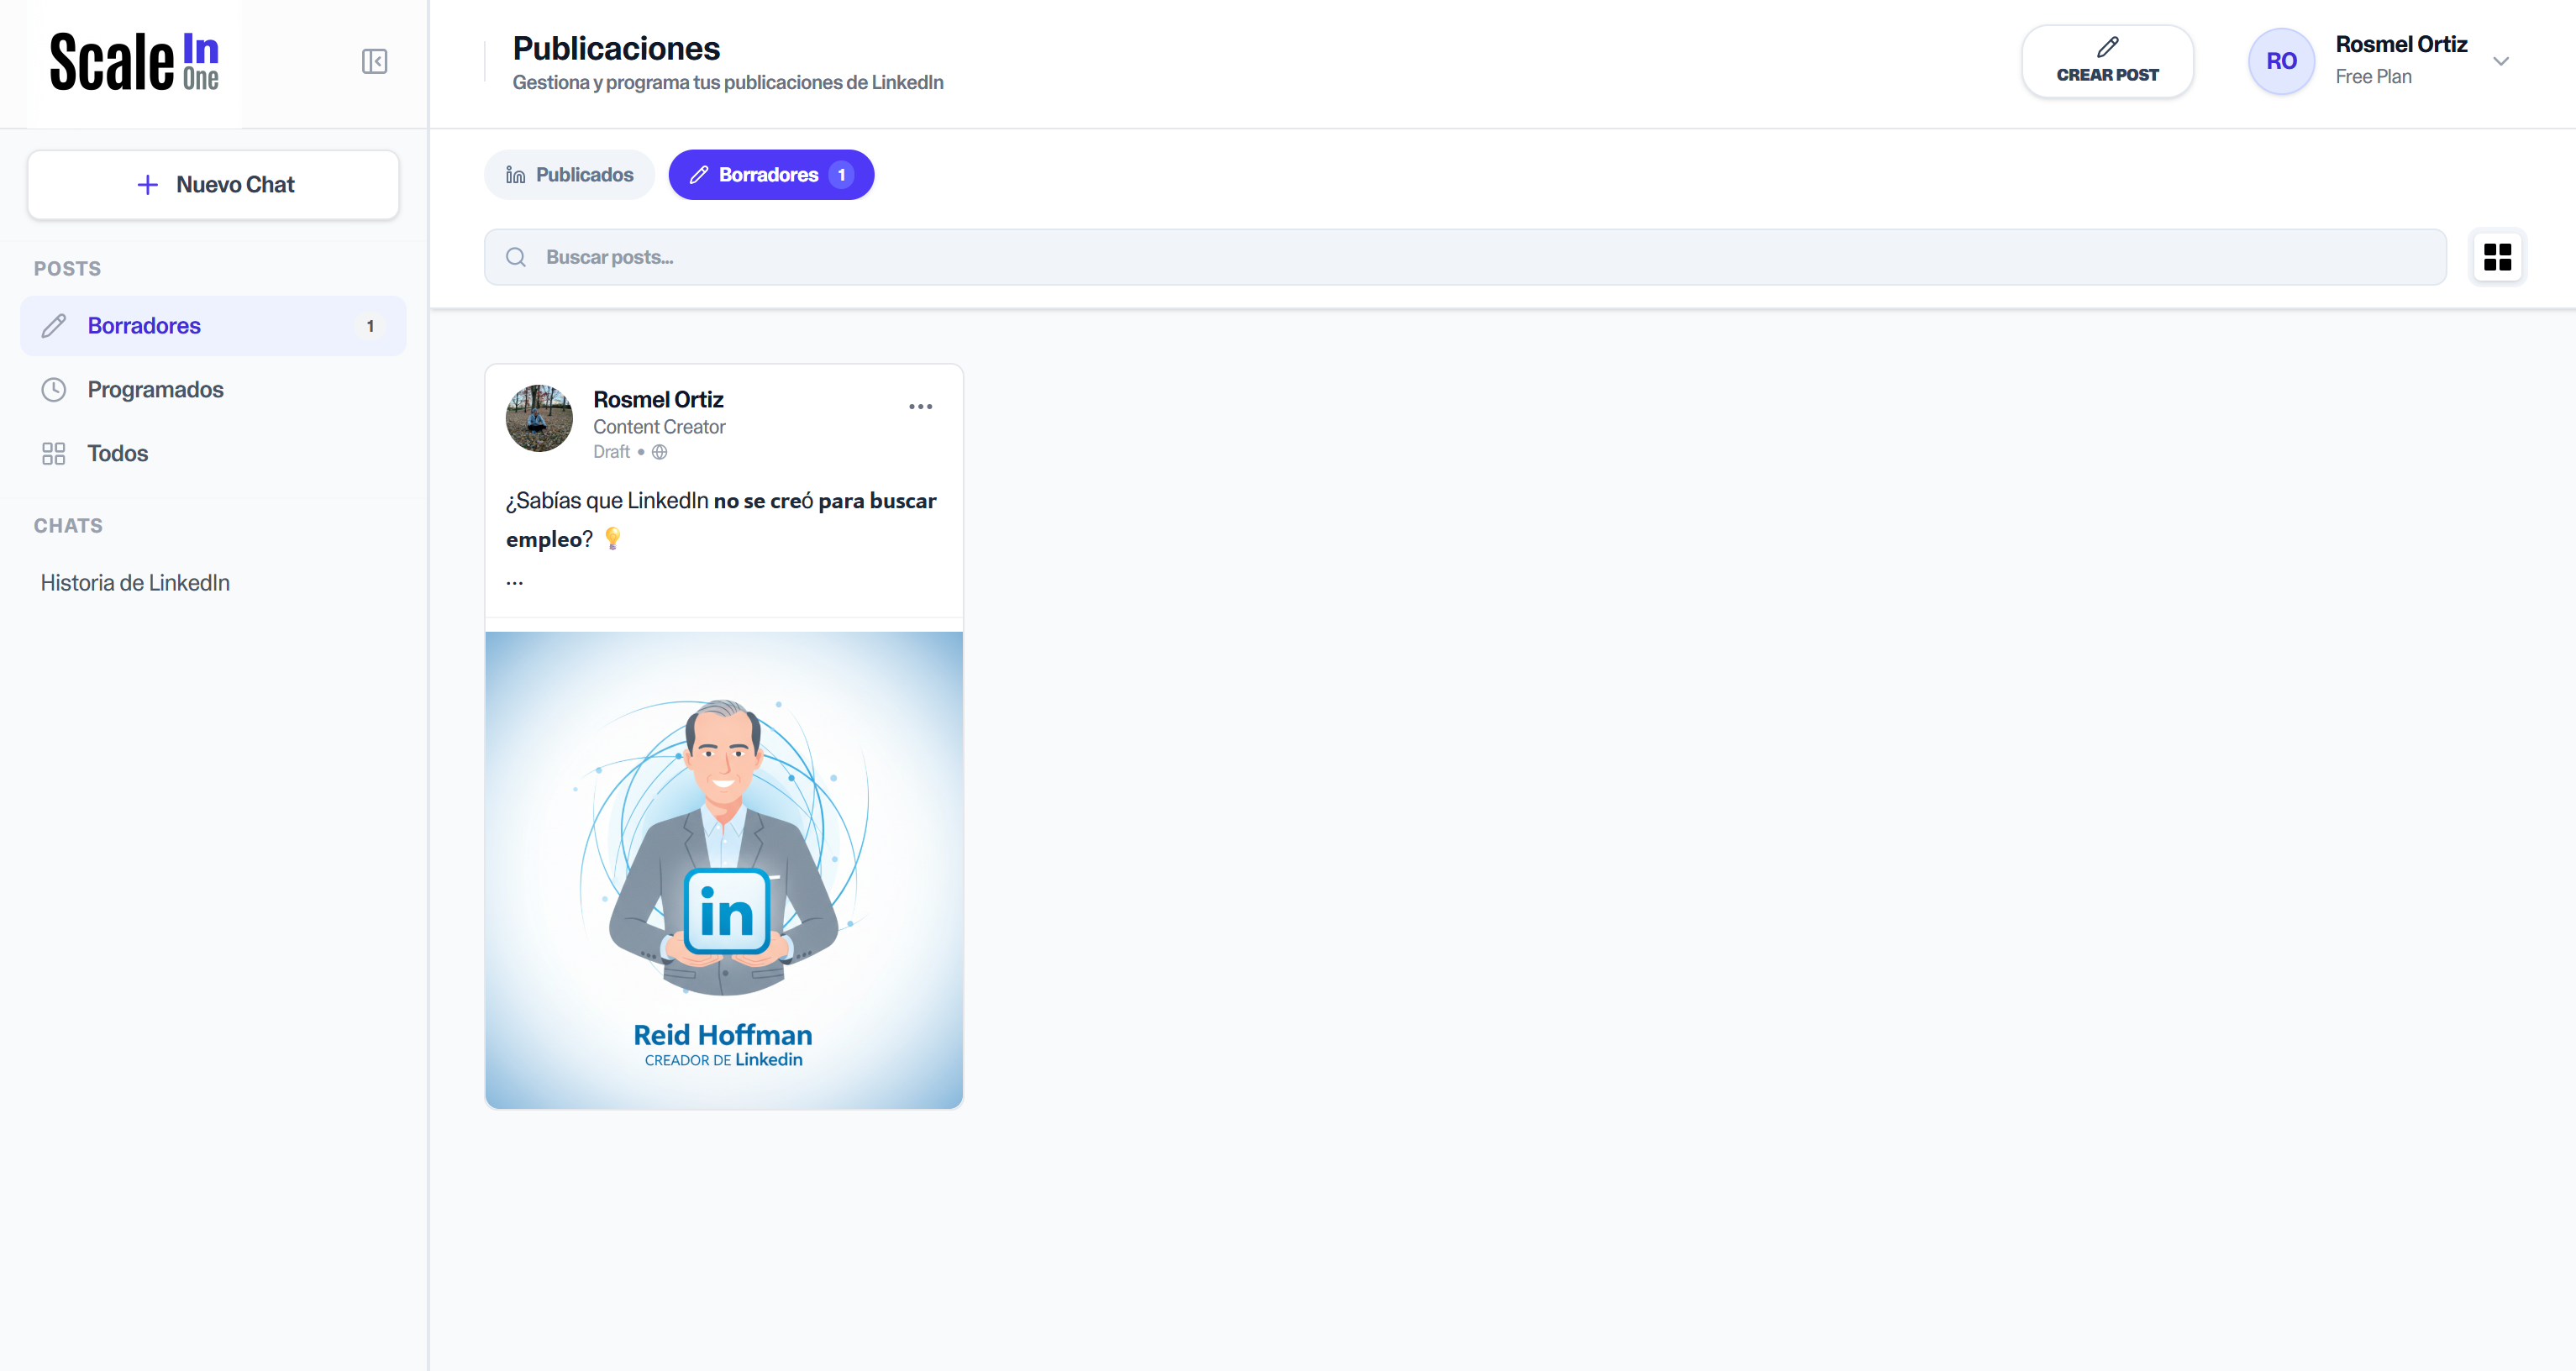Open the Reid Hoffman post image
This screenshot has width=2576, height=1371.
coord(723,870)
